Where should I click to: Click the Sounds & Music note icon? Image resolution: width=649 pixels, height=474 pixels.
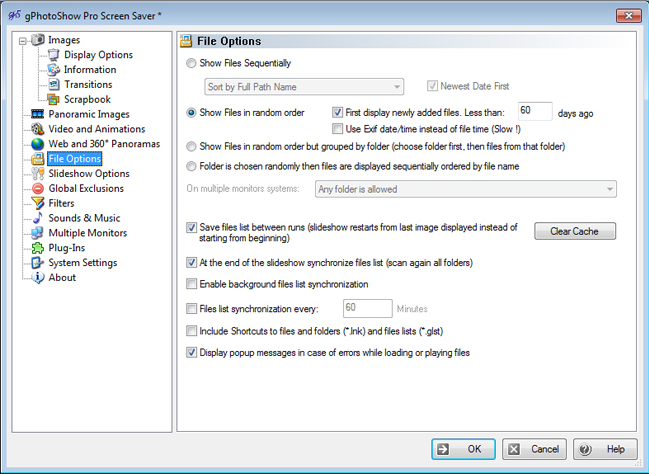click(x=38, y=218)
